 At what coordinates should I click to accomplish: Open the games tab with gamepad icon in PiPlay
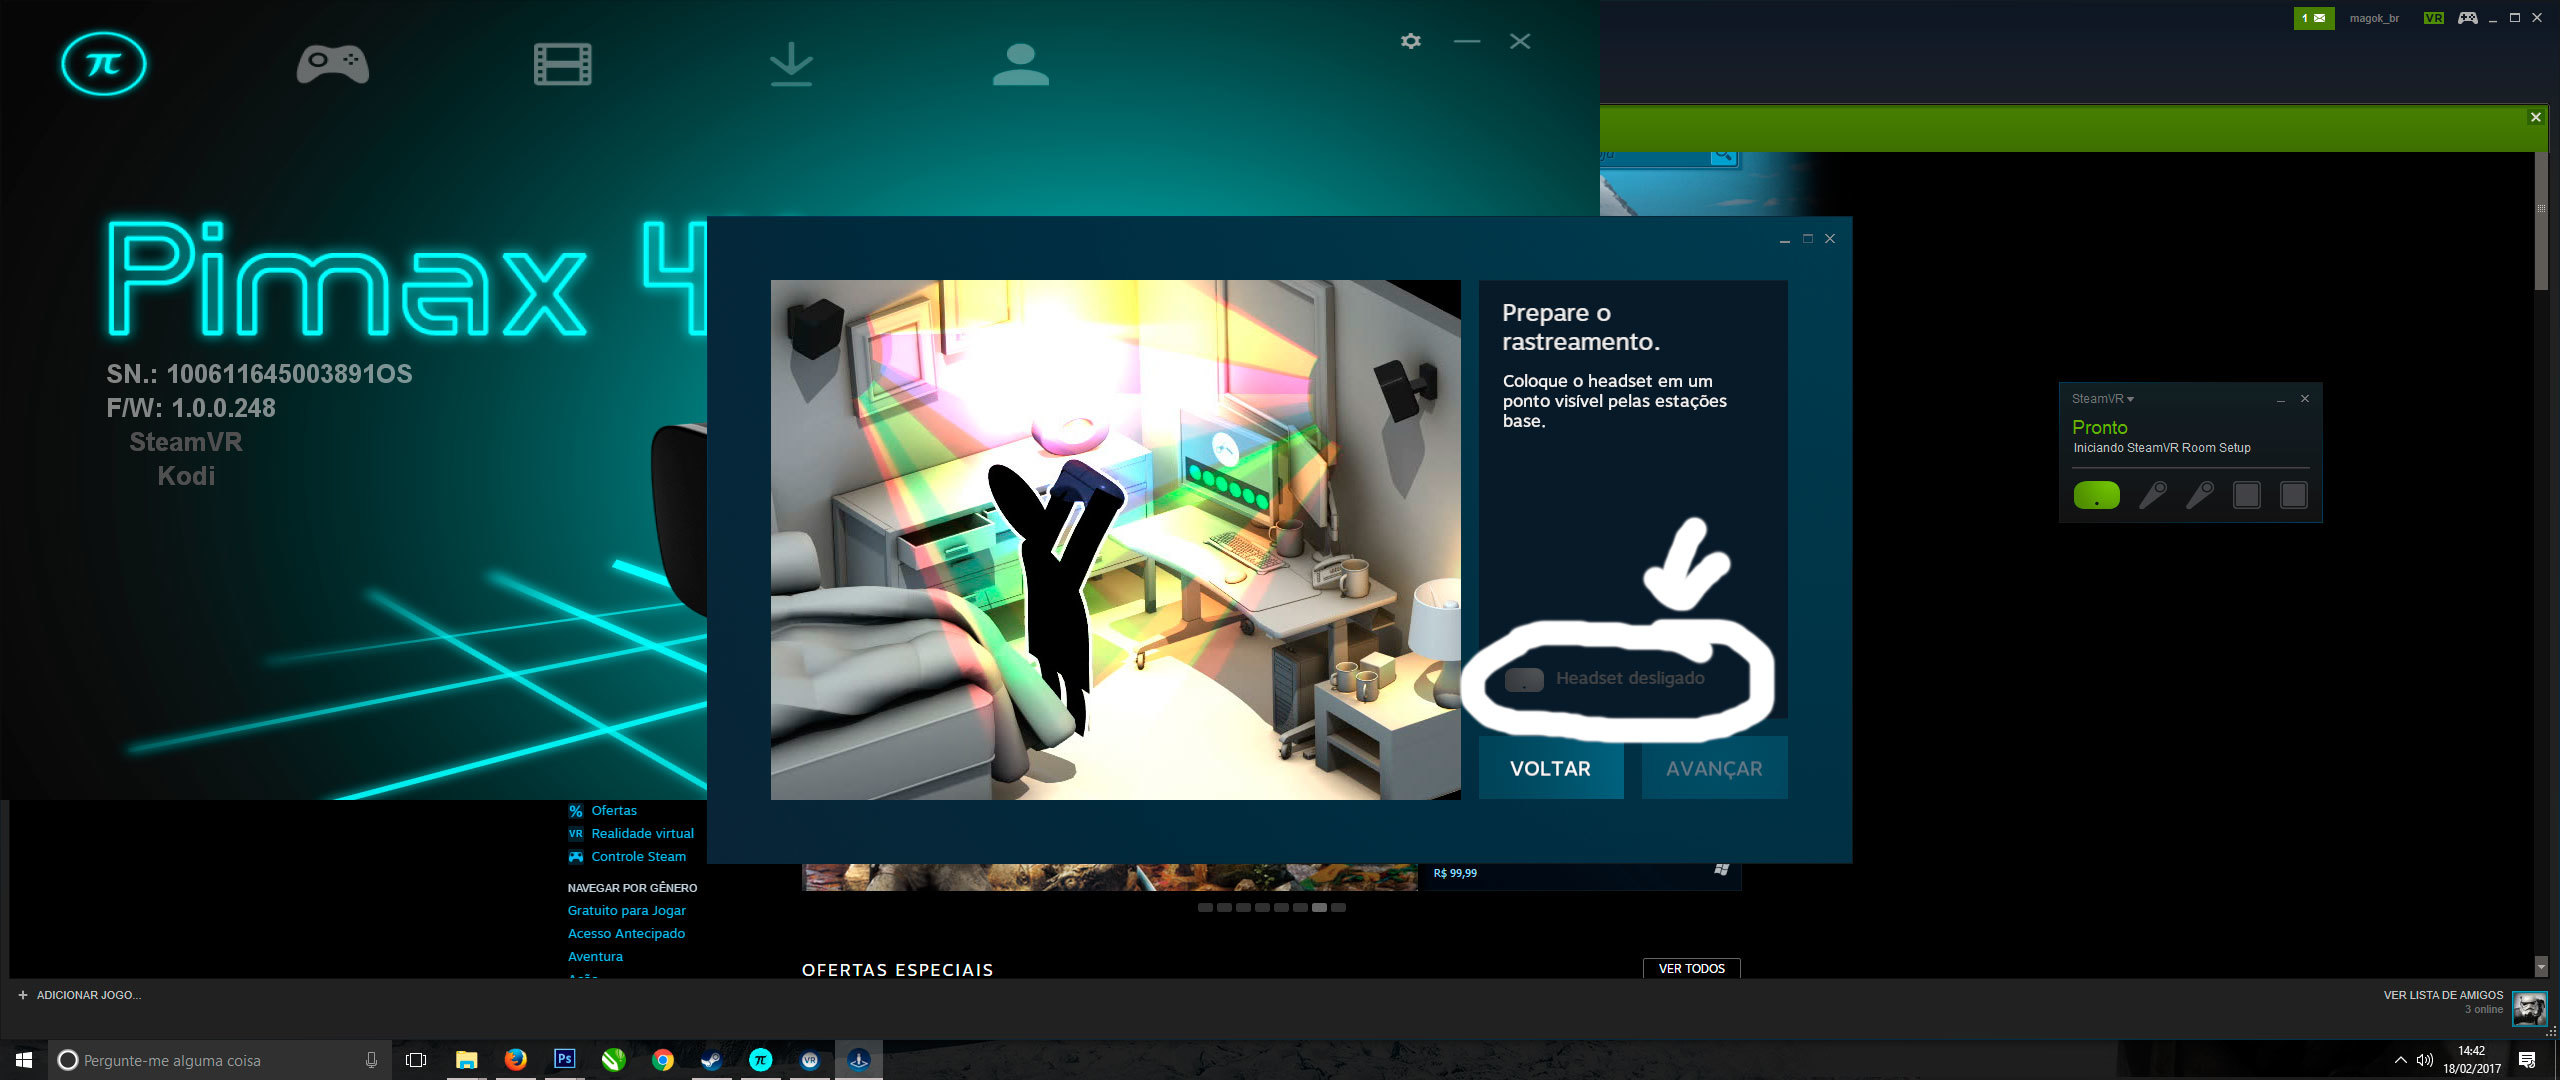pos(333,64)
